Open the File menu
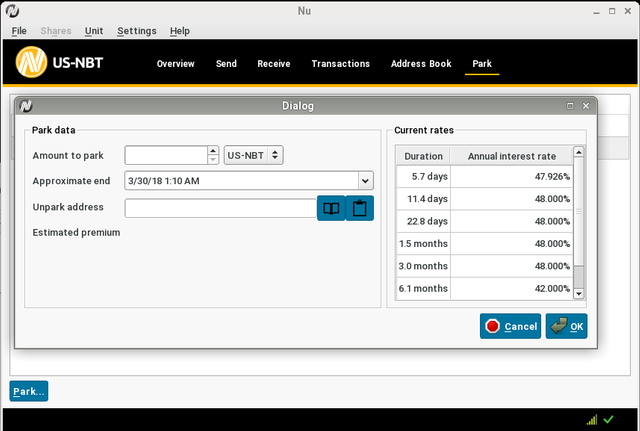 [x=19, y=31]
